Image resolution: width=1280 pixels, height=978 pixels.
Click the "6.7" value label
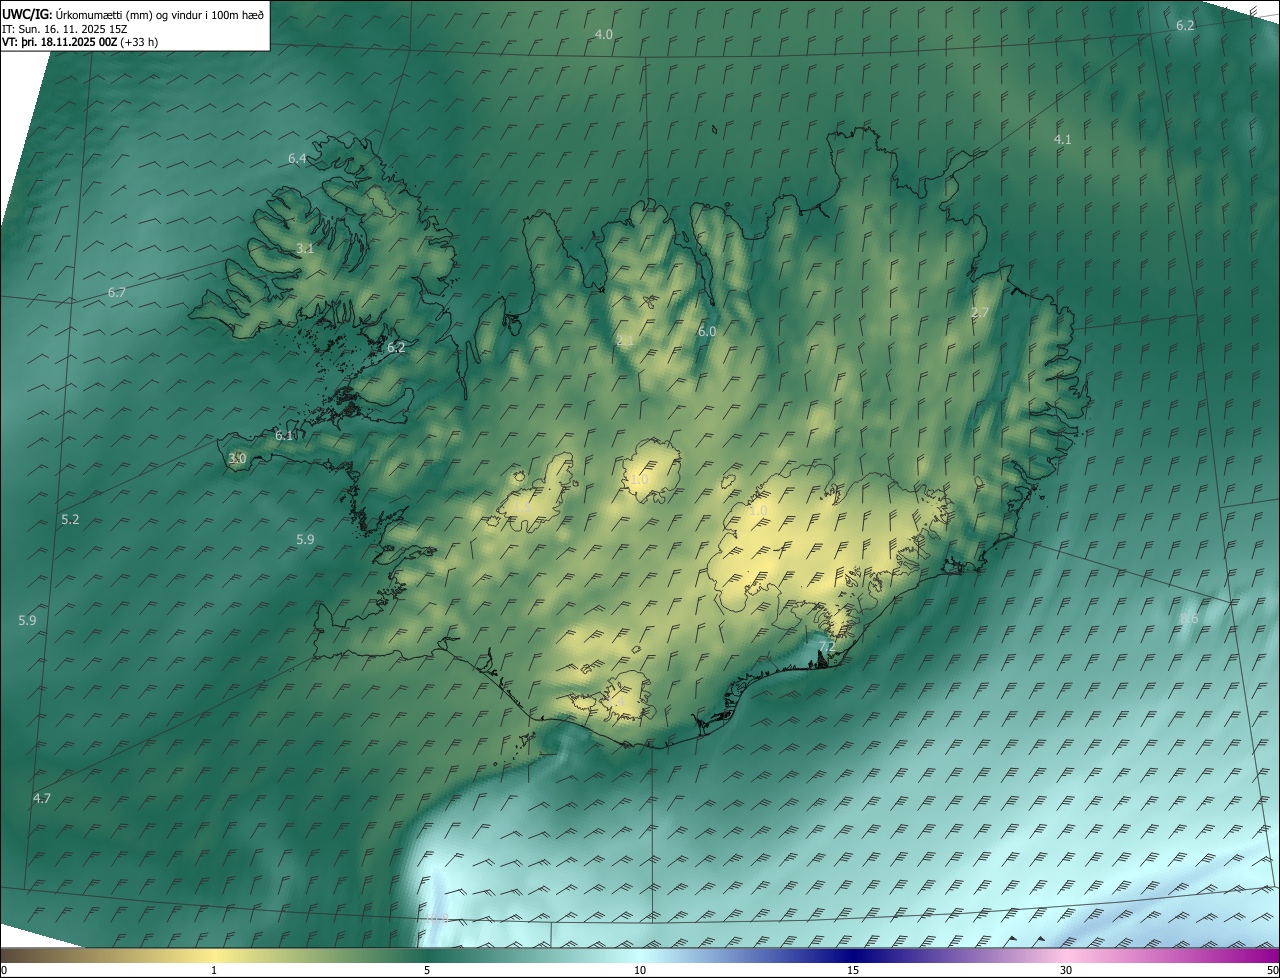[117, 292]
